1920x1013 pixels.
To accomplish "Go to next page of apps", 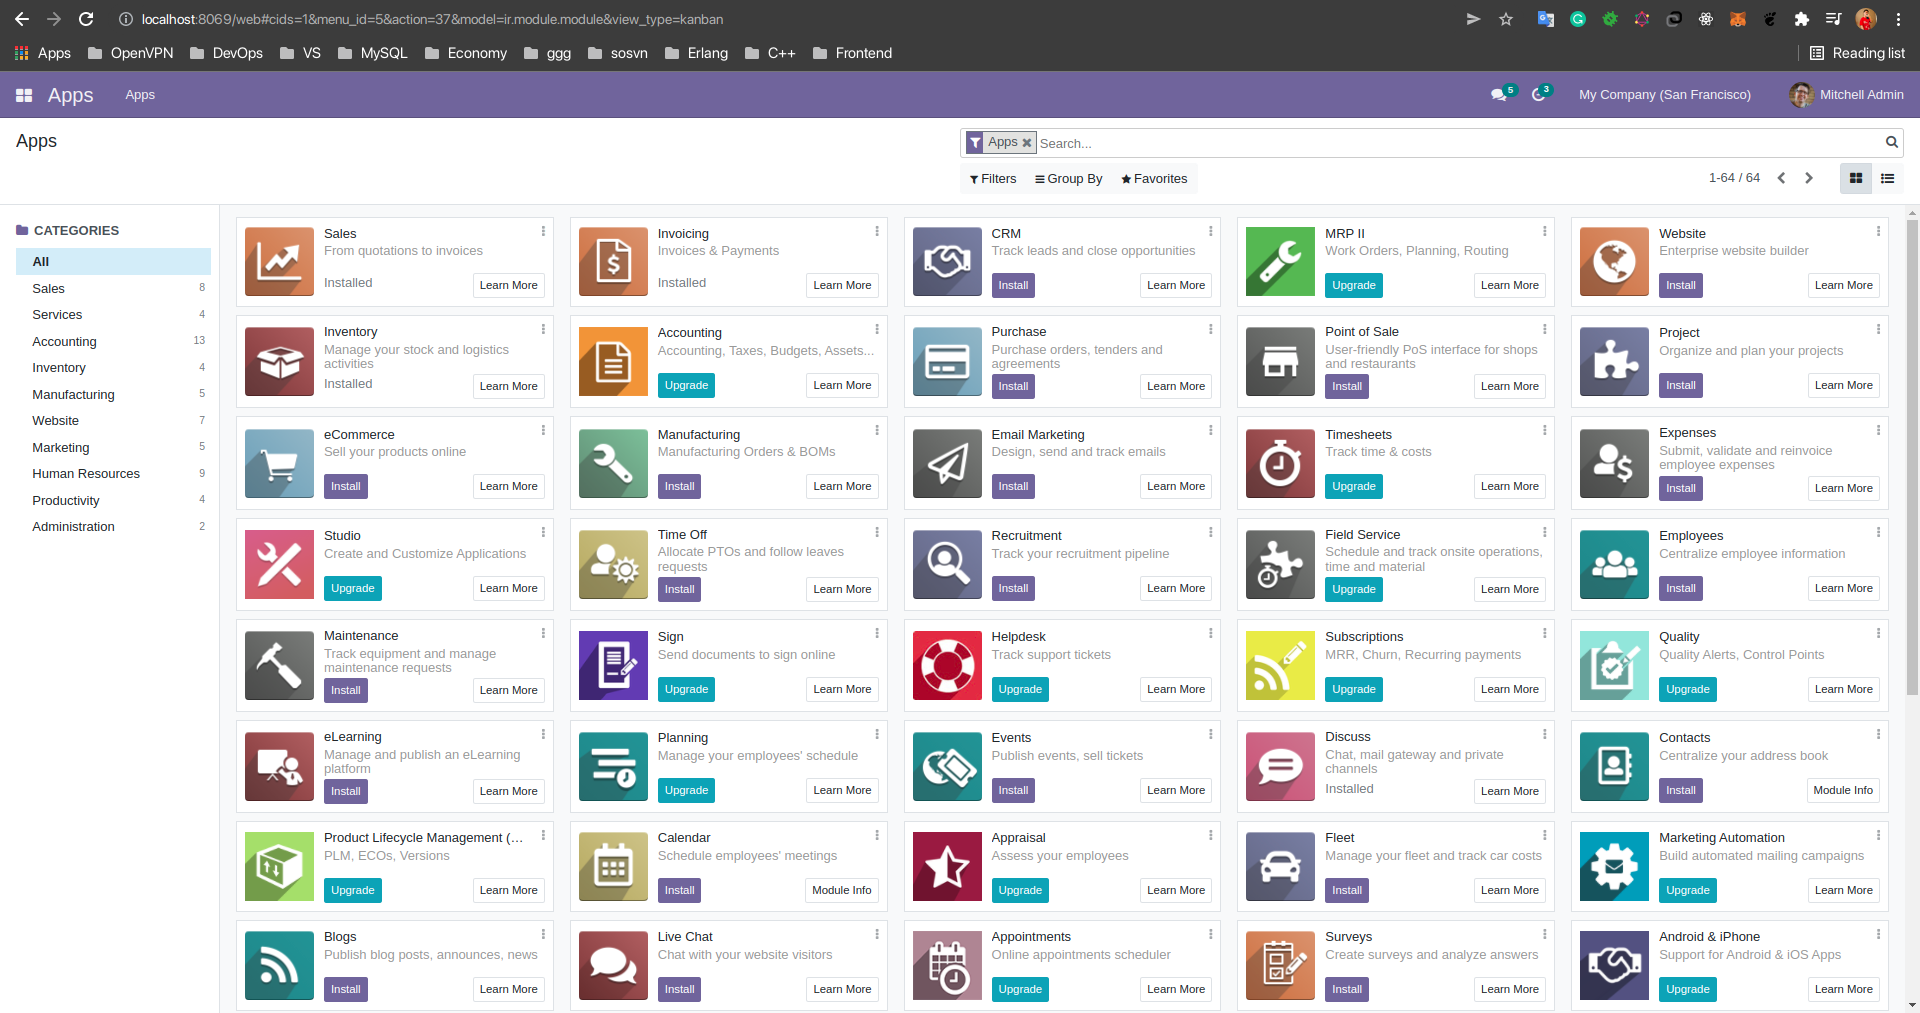I will (x=1808, y=178).
